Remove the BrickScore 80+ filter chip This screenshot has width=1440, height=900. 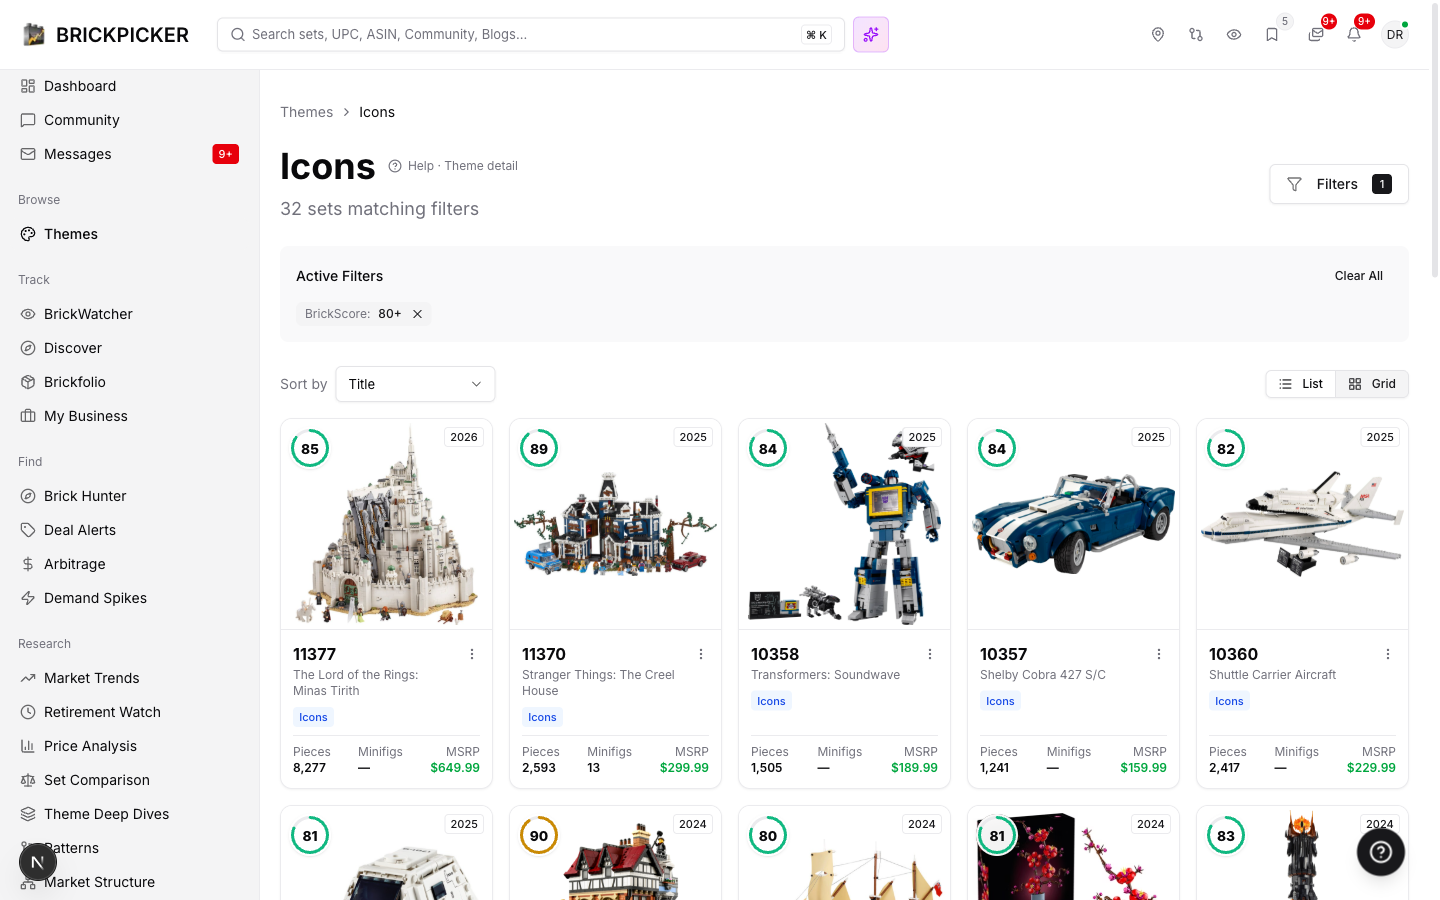pyautogui.click(x=418, y=314)
